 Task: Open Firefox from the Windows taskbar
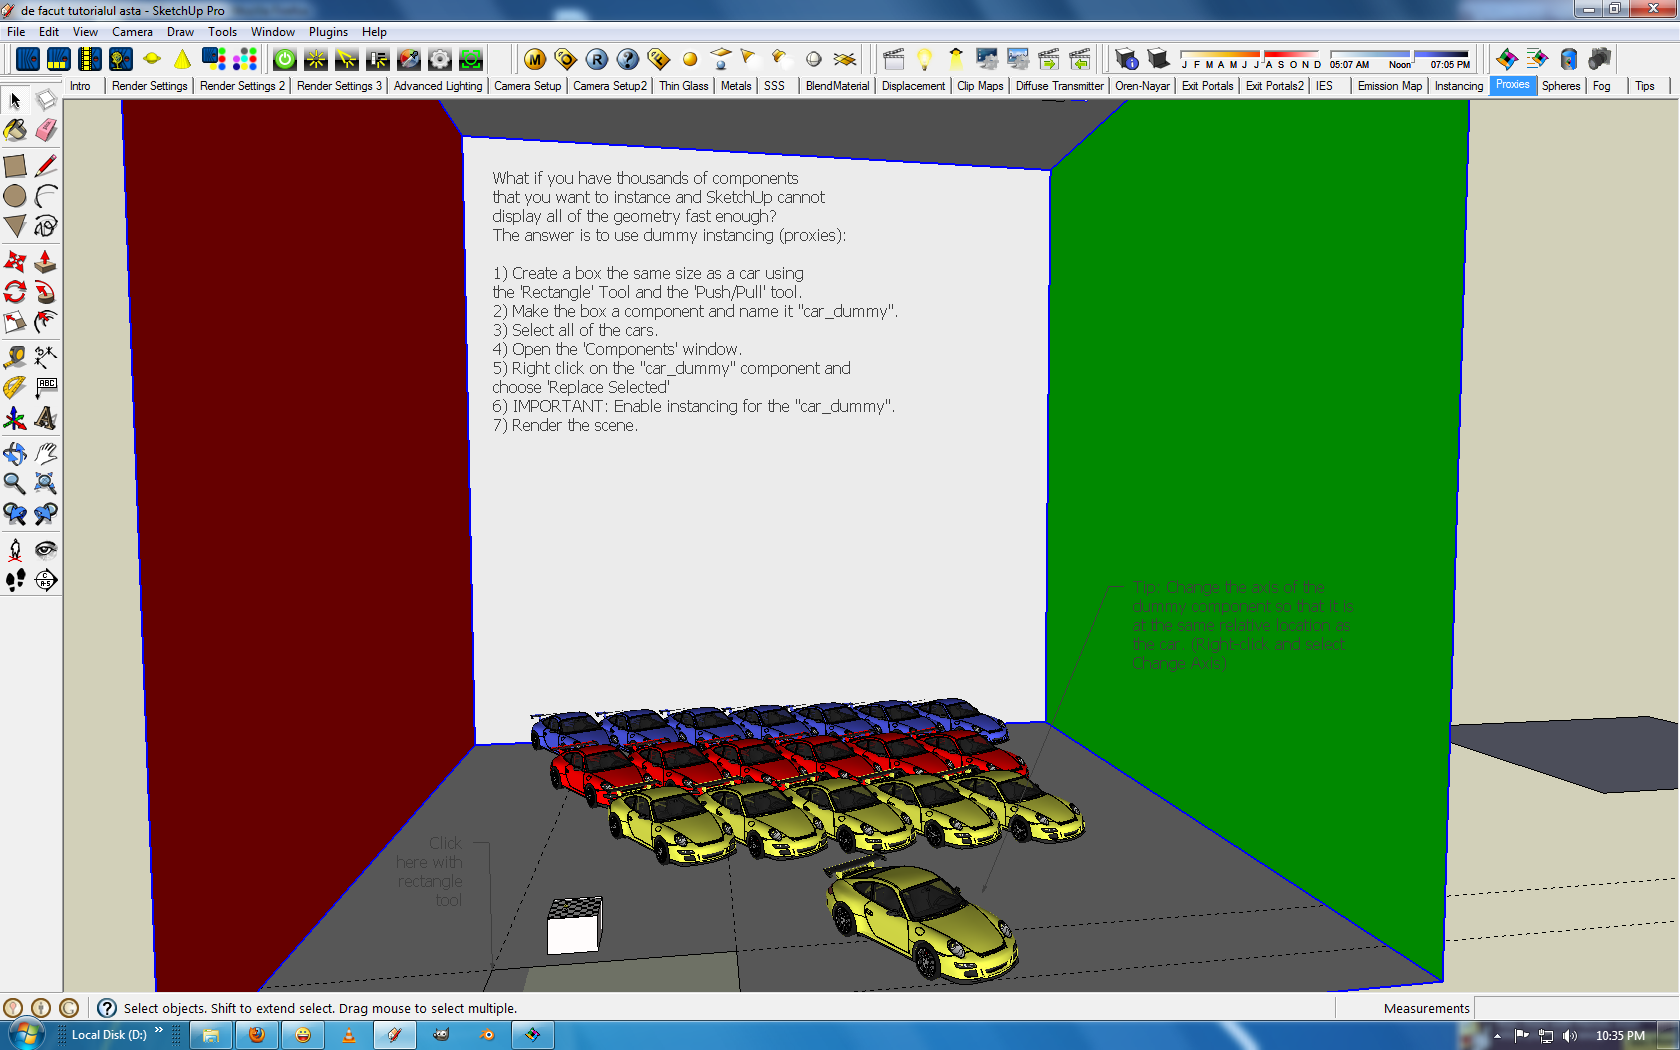257,1035
